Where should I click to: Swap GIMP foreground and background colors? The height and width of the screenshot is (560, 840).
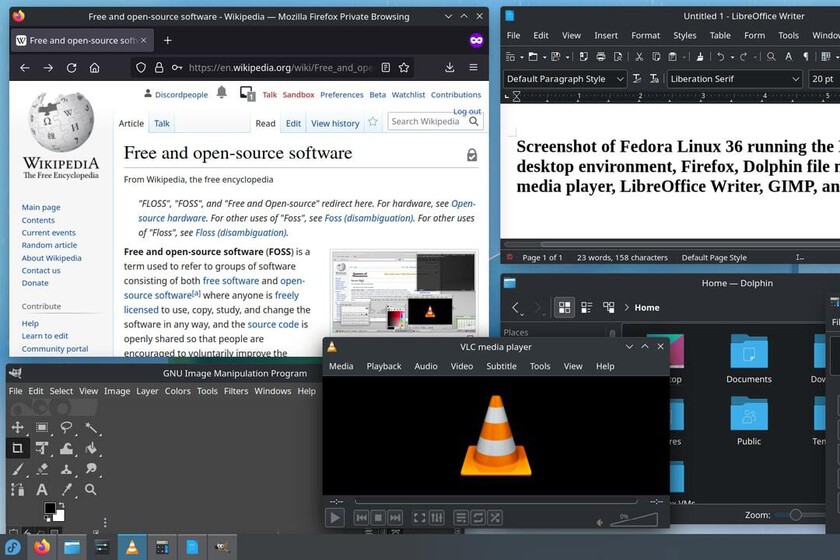point(62,505)
